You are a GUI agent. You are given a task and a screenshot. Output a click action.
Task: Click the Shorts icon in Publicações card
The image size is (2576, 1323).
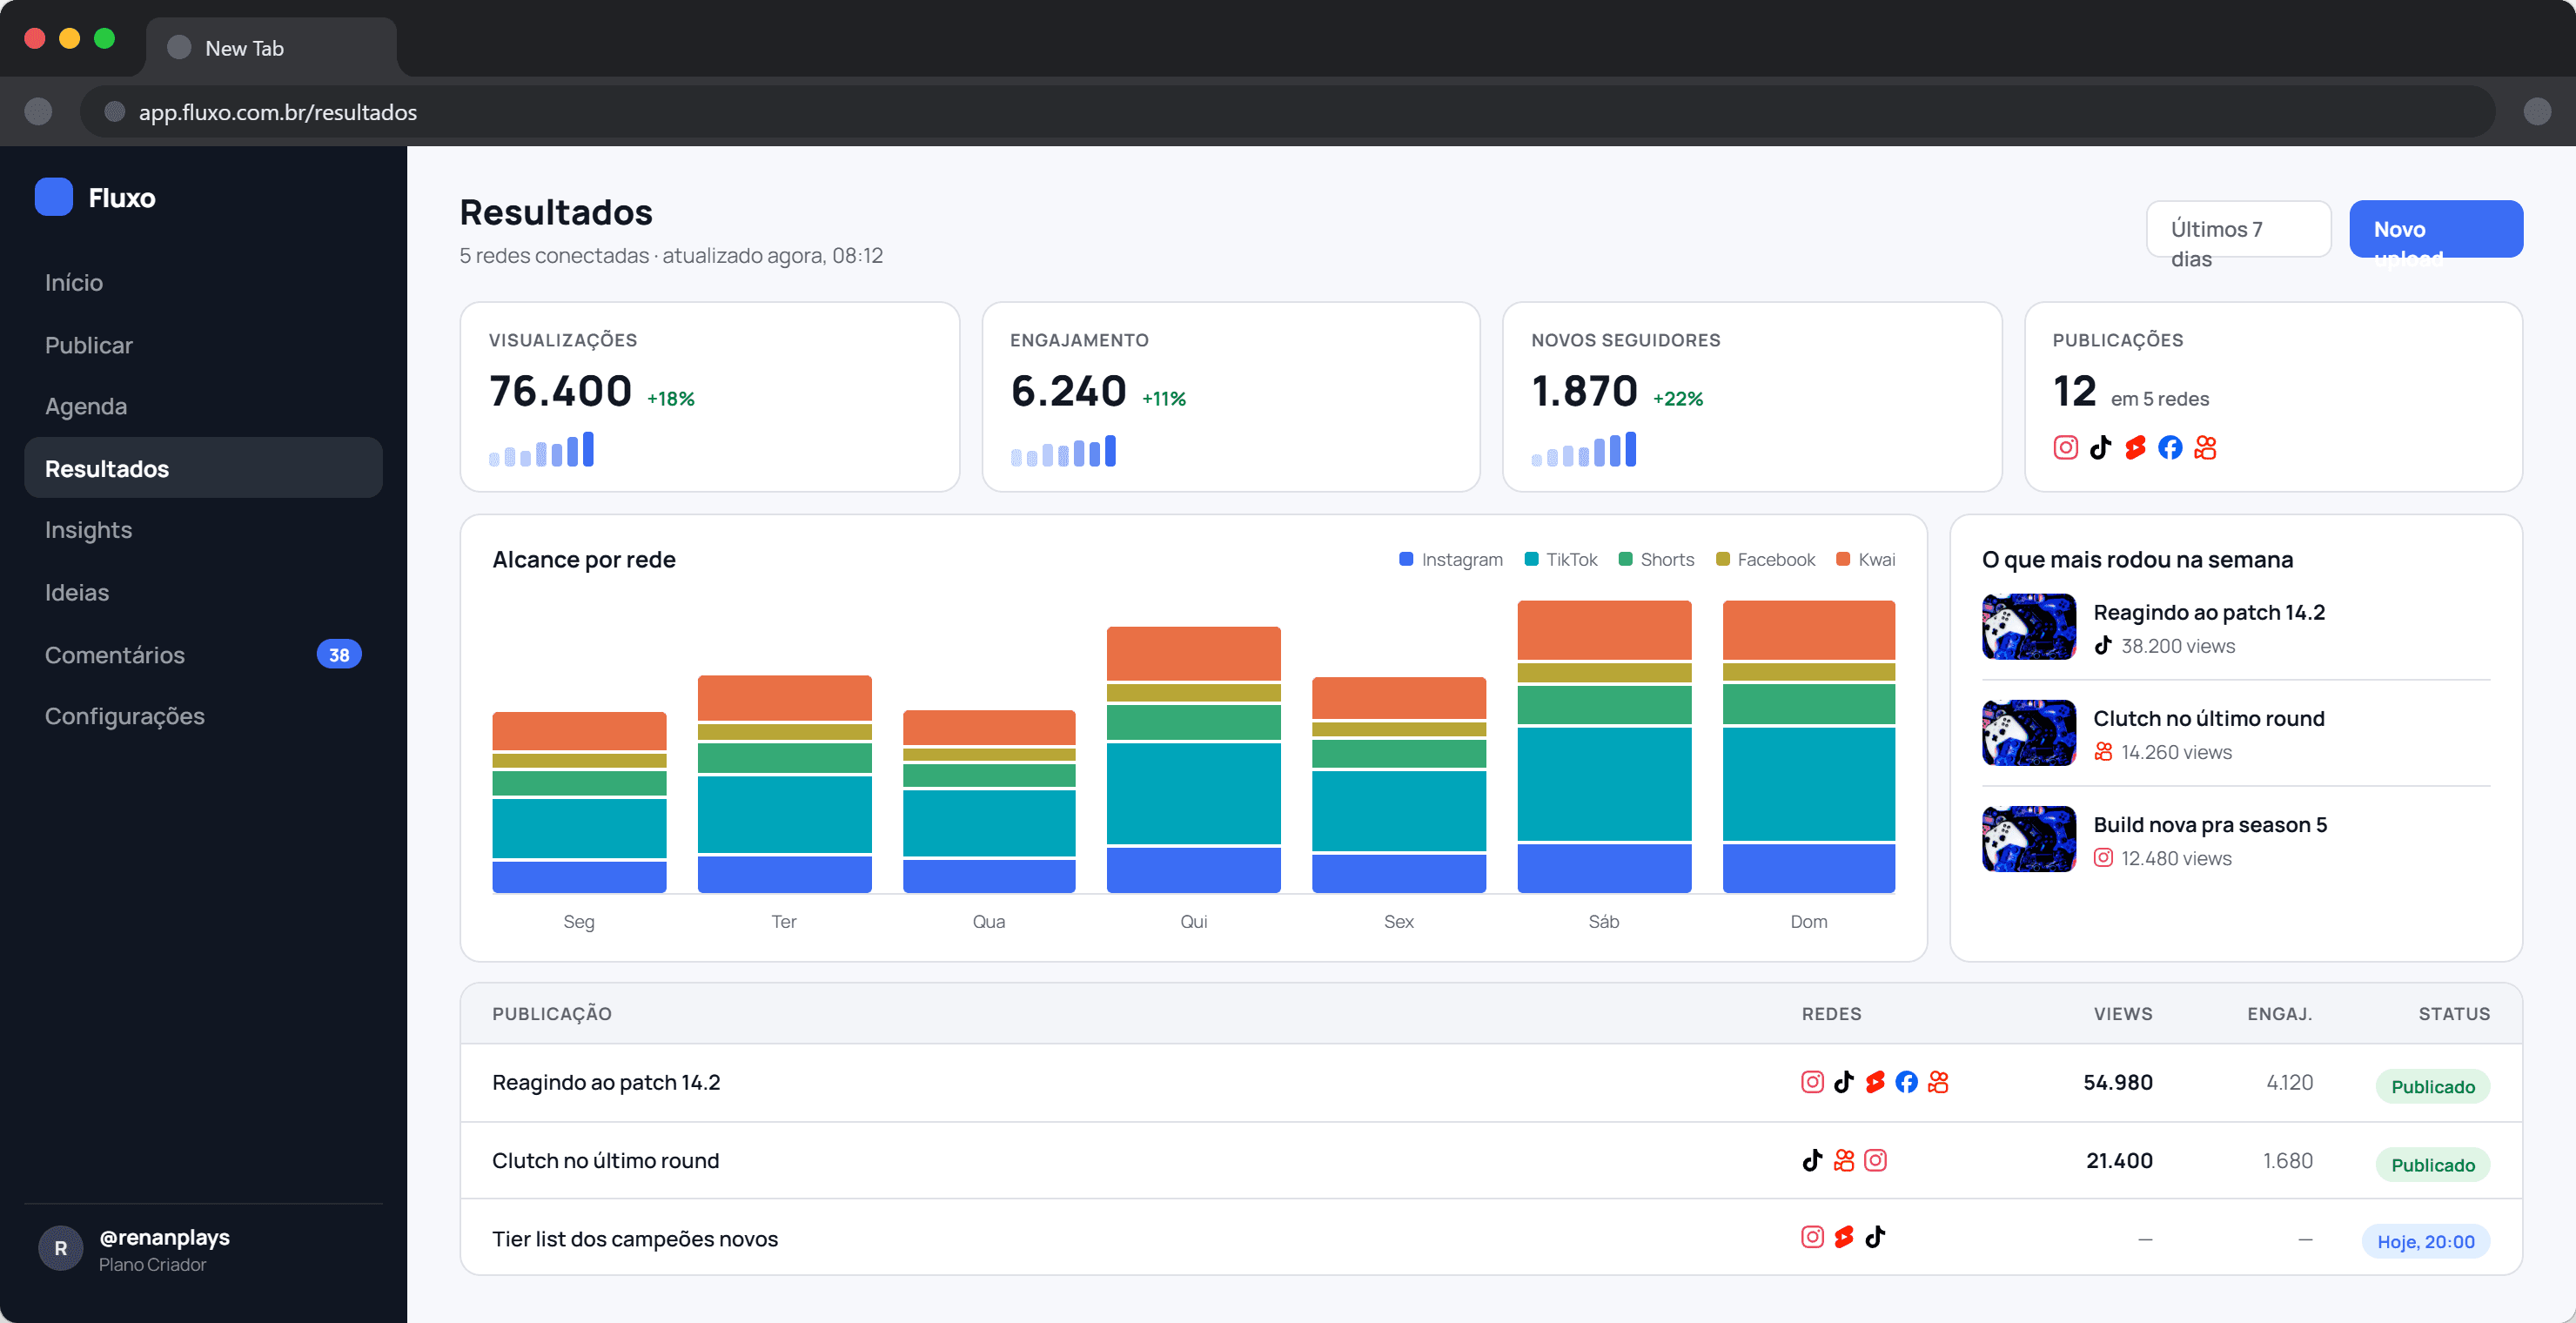[x=2135, y=447]
